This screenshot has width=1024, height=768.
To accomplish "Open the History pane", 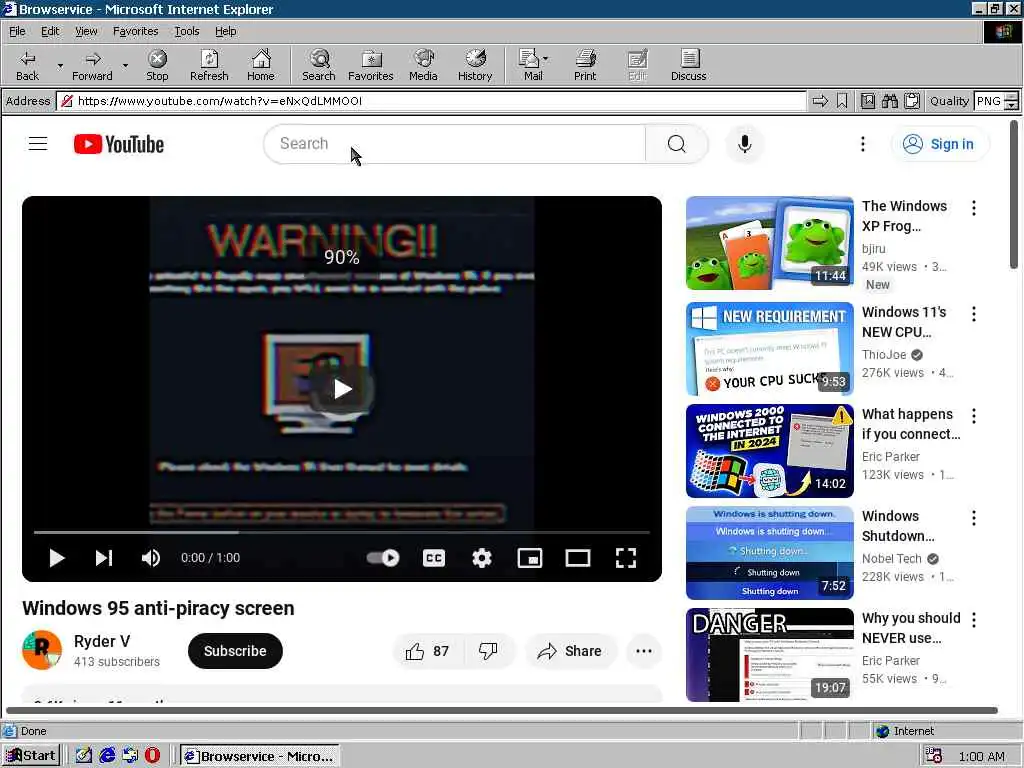I will [x=475, y=65].
